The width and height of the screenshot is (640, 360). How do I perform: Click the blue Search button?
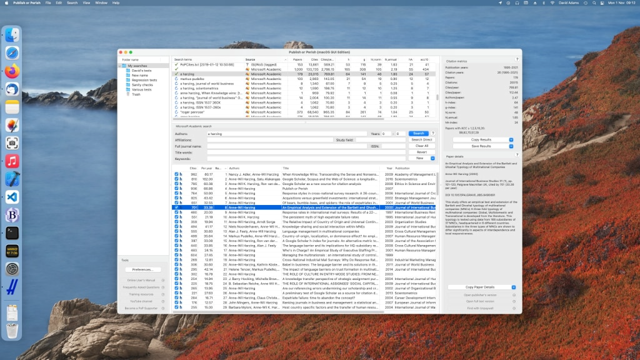point(418,133)
